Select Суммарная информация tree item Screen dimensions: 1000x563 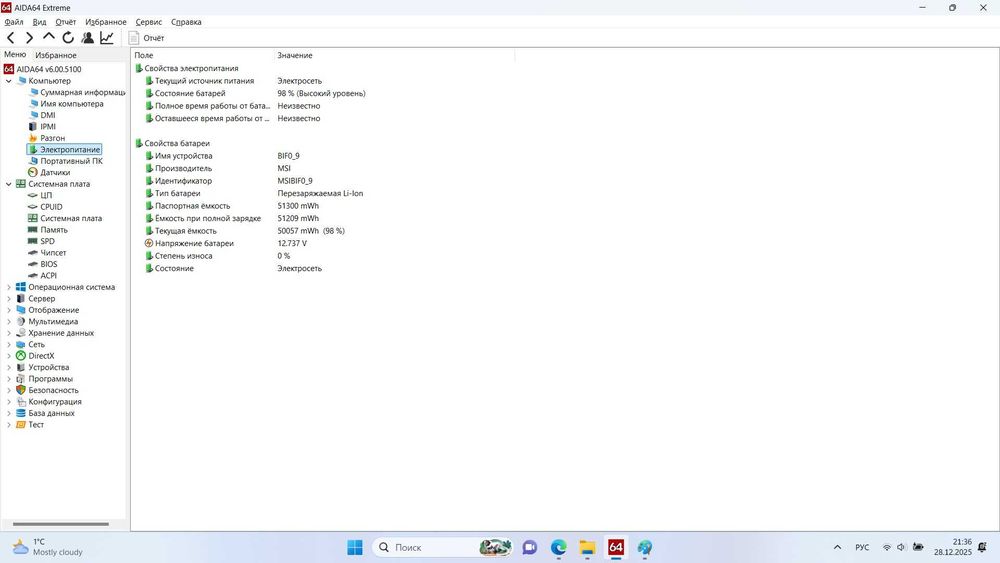(x=82, y=92)
